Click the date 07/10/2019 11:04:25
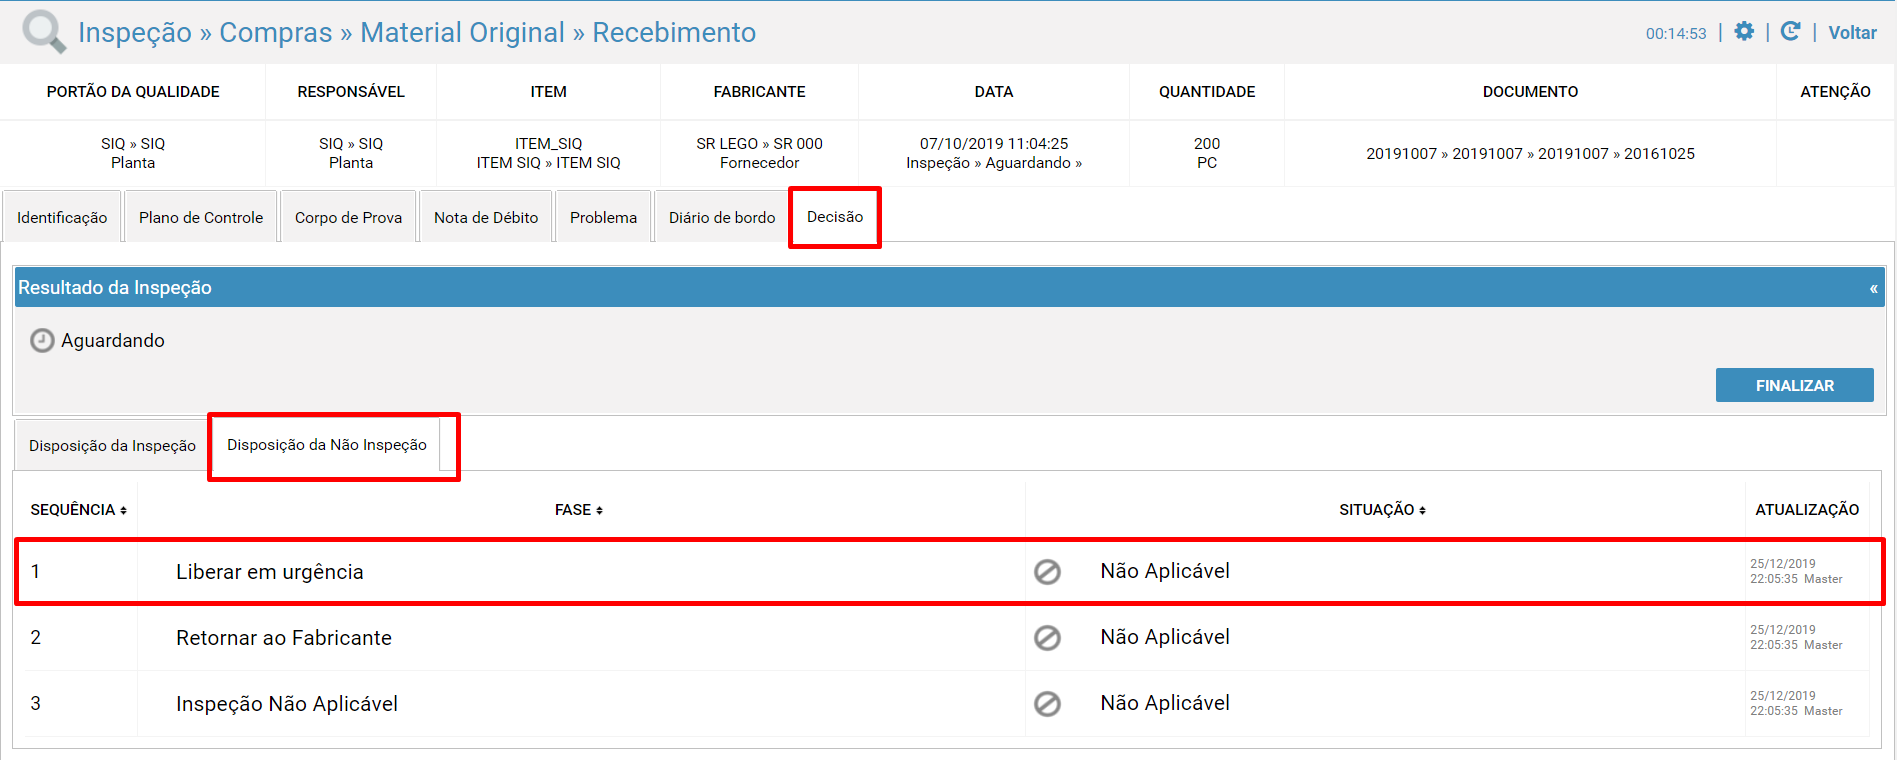 coord(994,143)
